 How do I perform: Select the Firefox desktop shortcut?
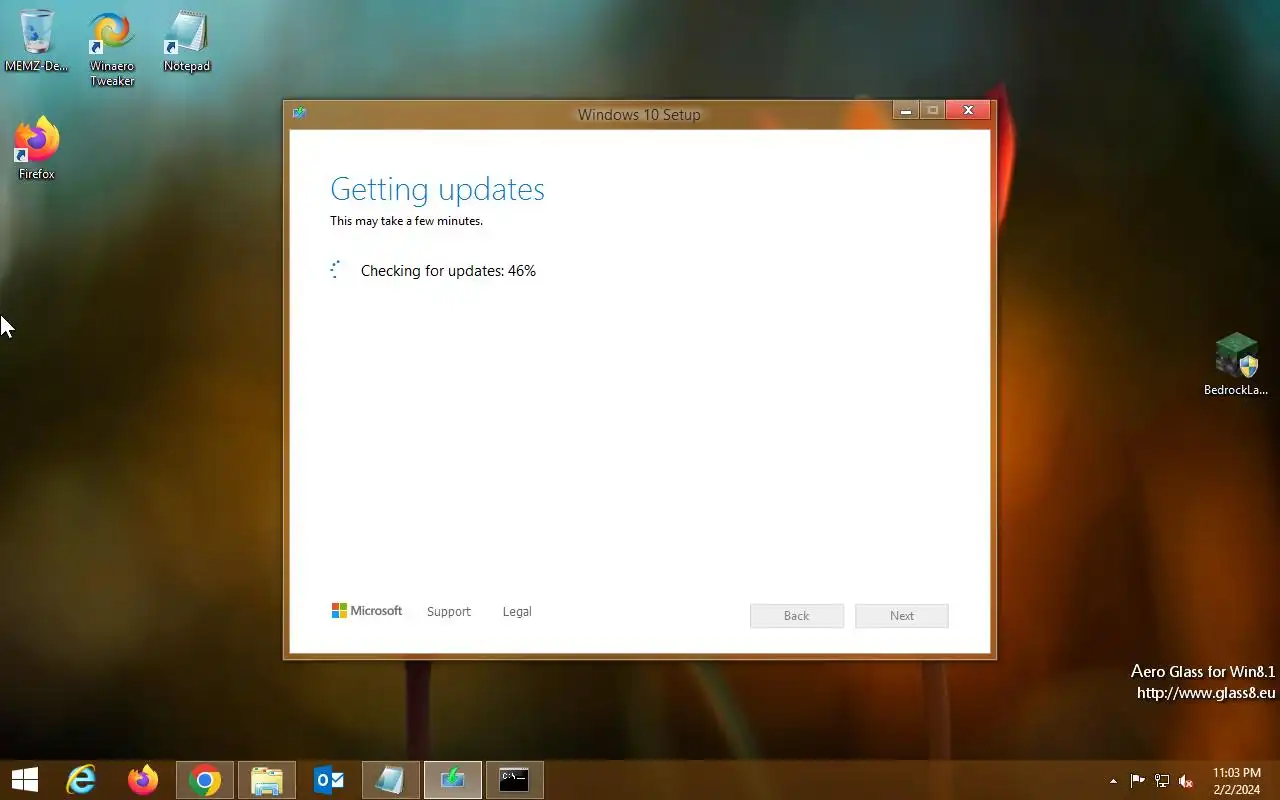coord(37,148)
